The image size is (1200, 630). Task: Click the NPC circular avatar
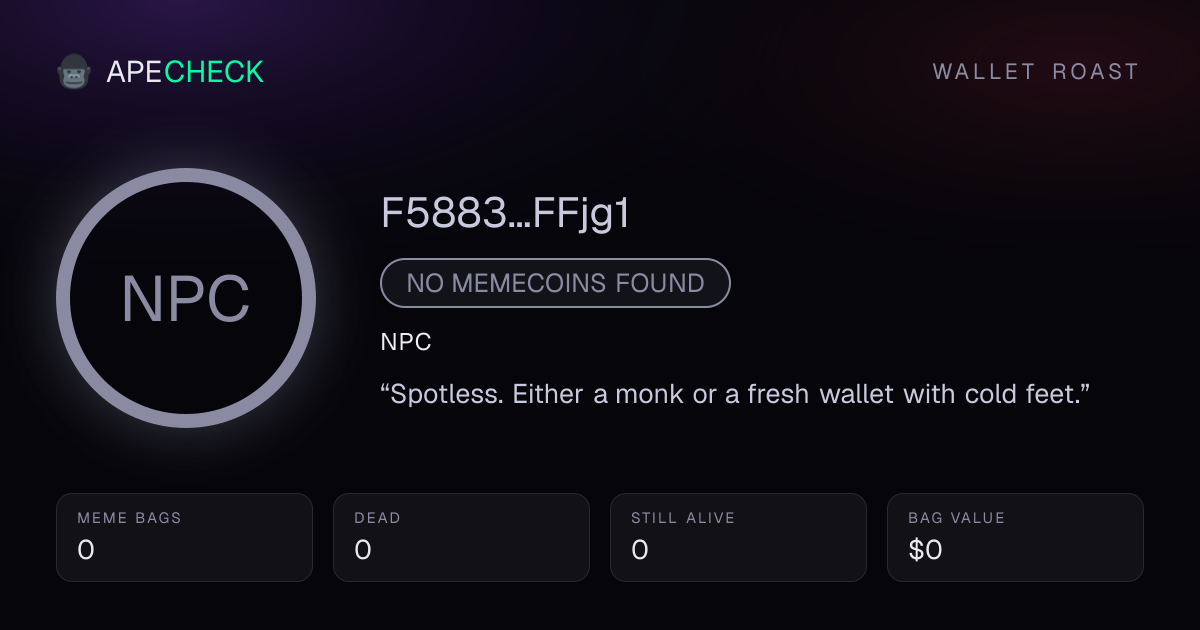(186, 298)
